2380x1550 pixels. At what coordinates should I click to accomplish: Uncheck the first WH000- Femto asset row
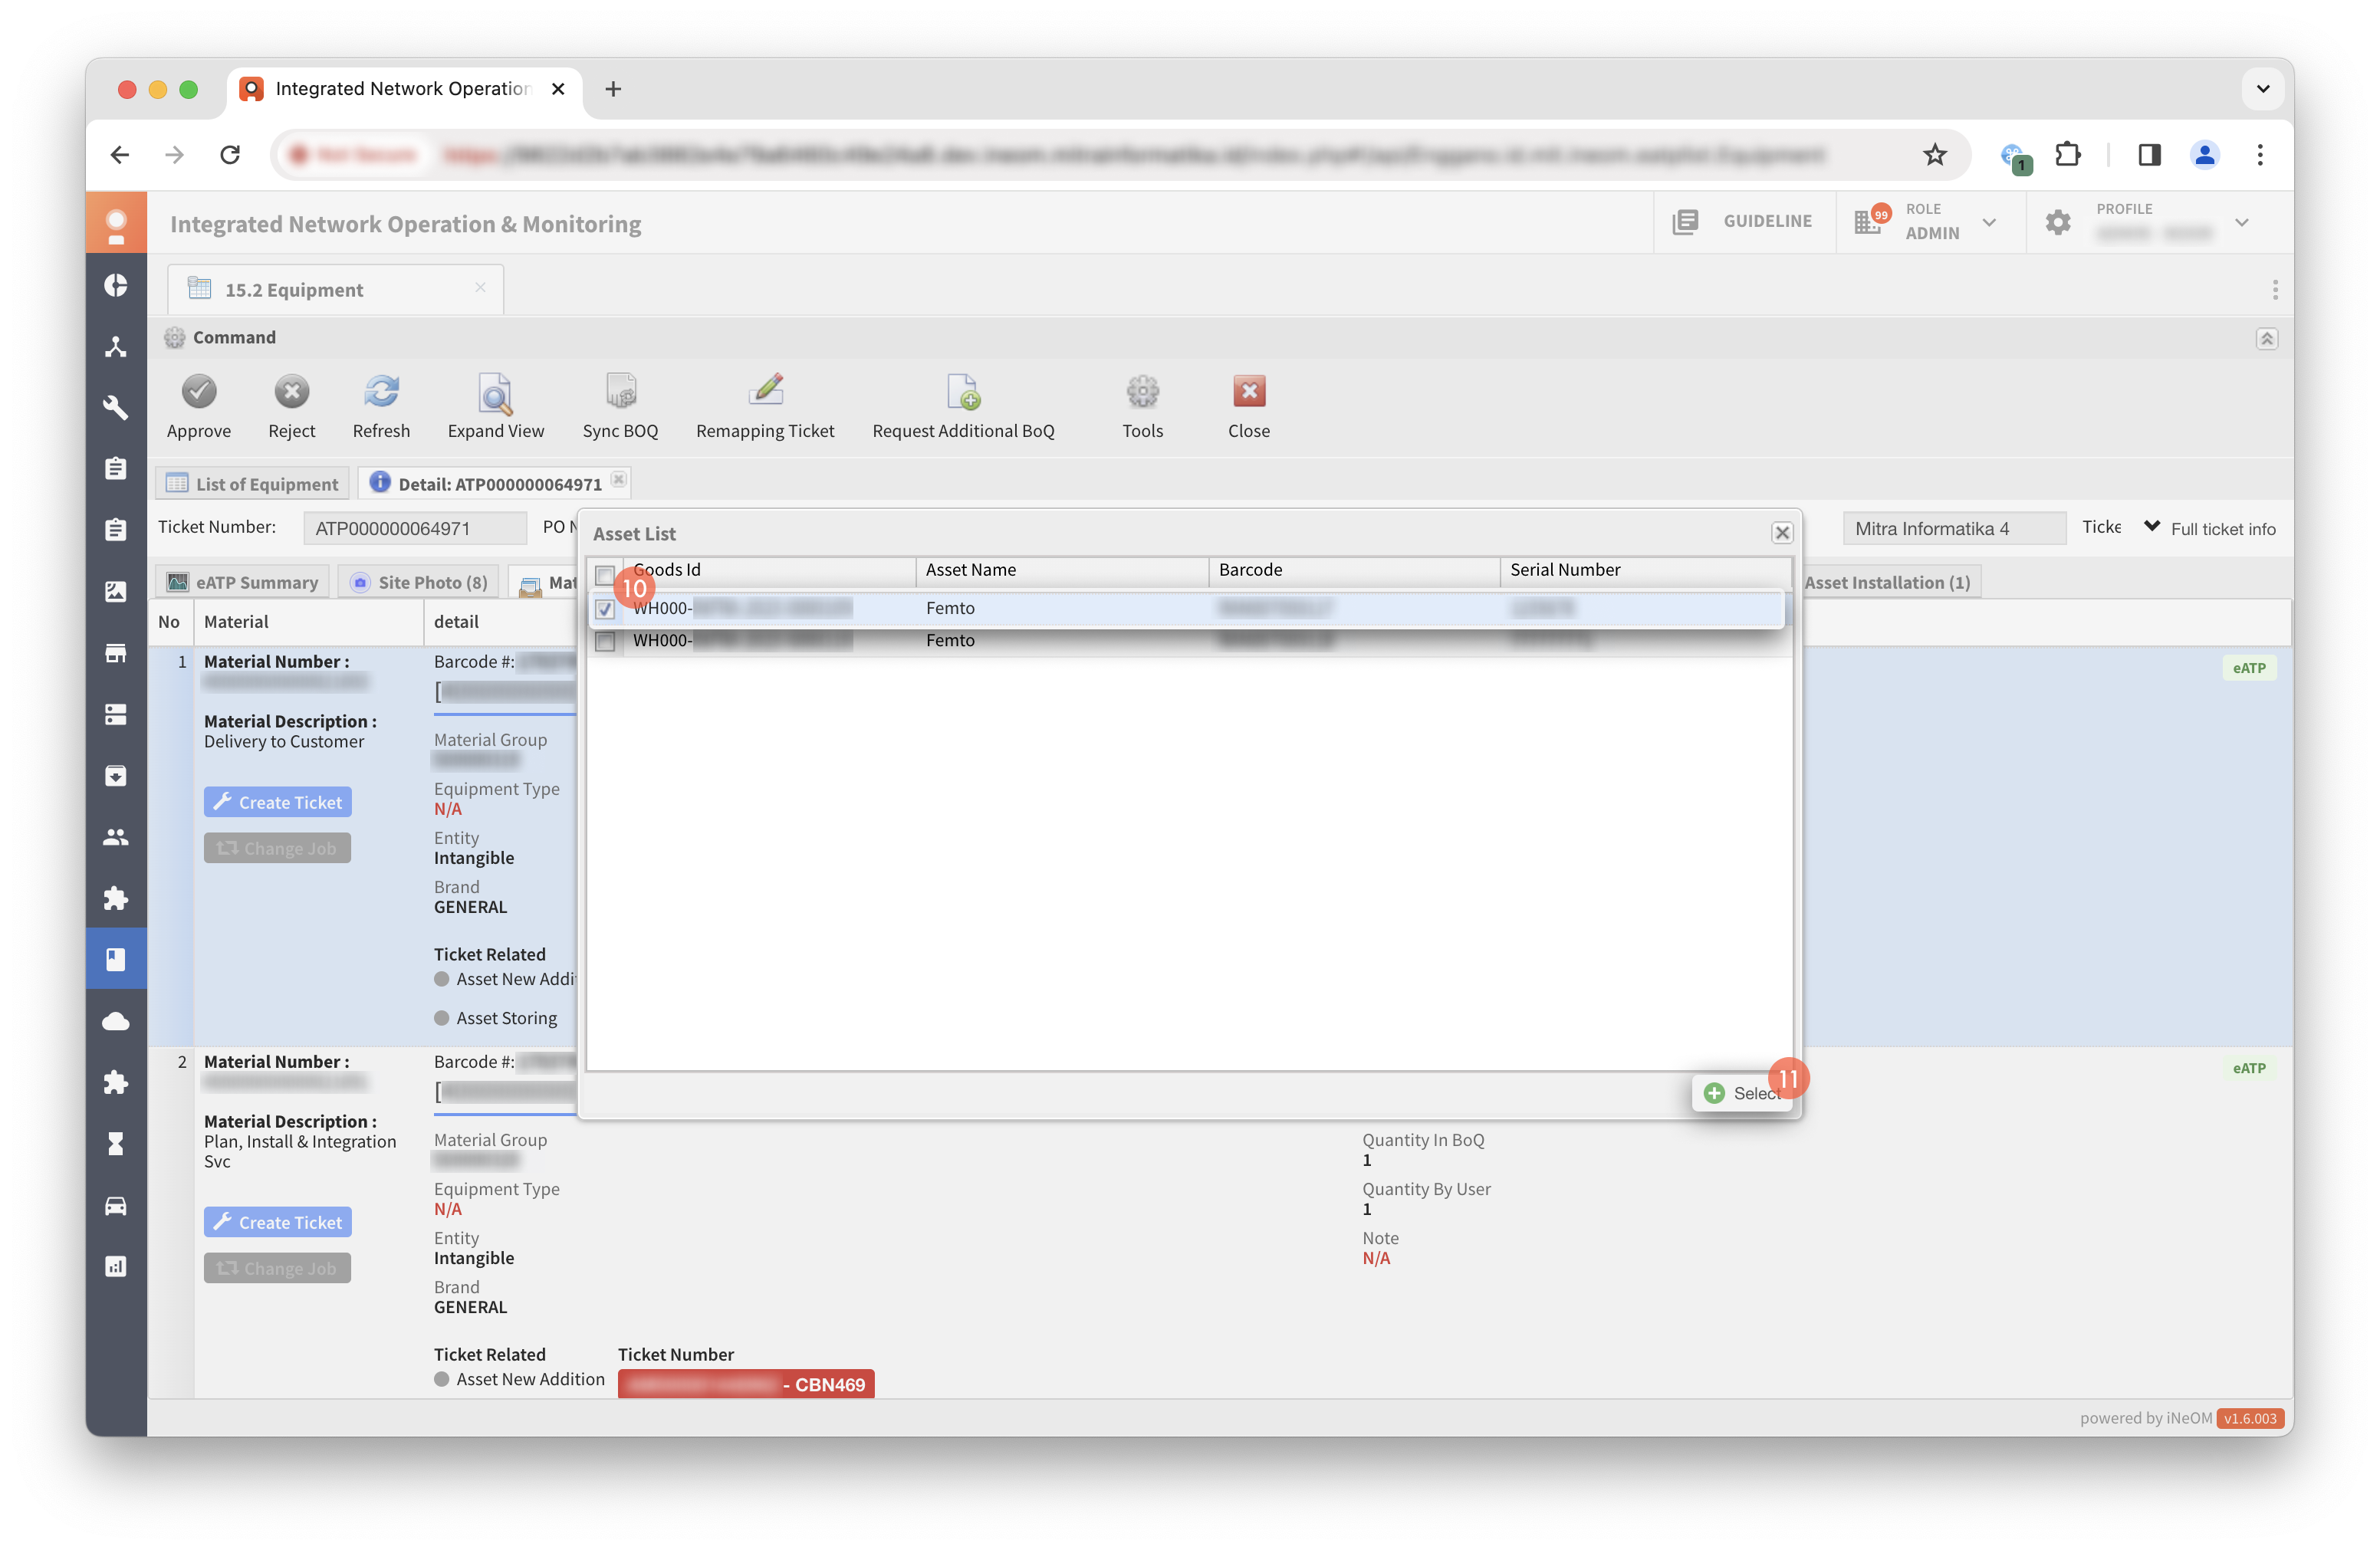point(605,608)
